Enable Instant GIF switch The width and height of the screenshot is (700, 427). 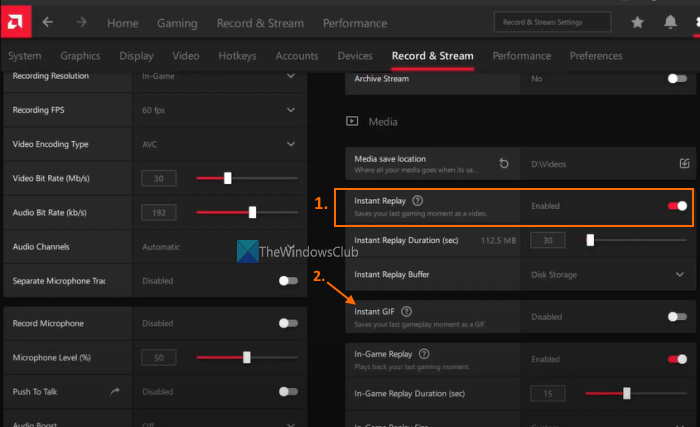677,317
